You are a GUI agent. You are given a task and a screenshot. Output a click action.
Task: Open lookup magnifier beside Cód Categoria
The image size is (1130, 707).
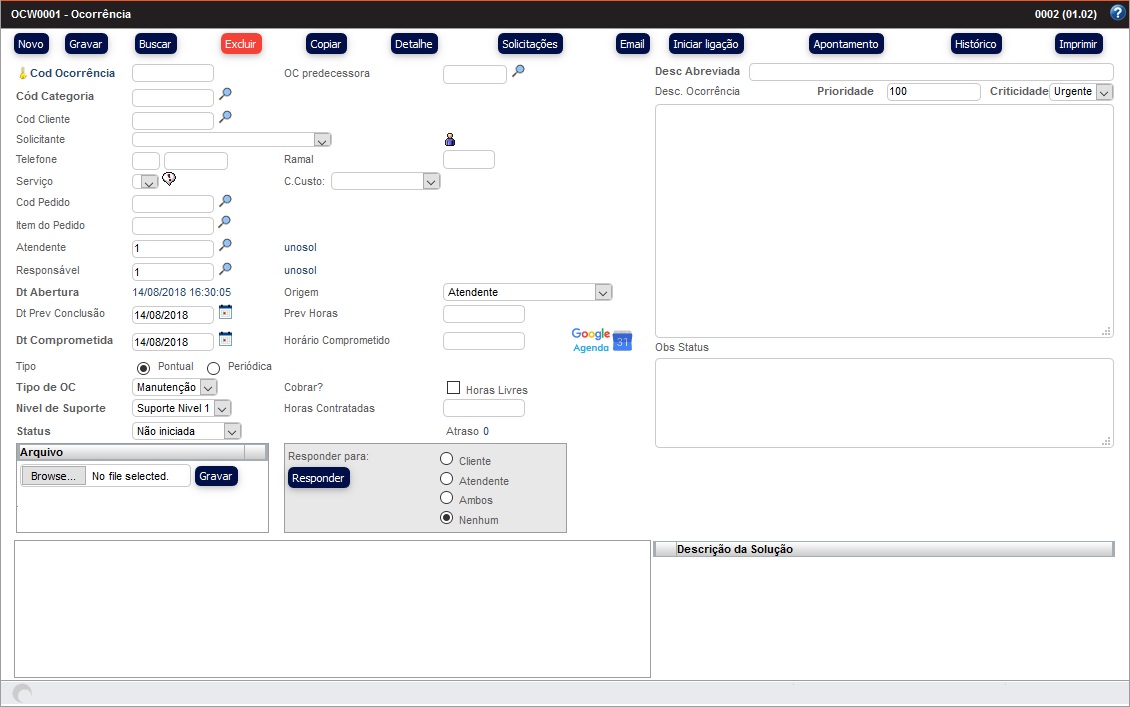click(226, 95)
